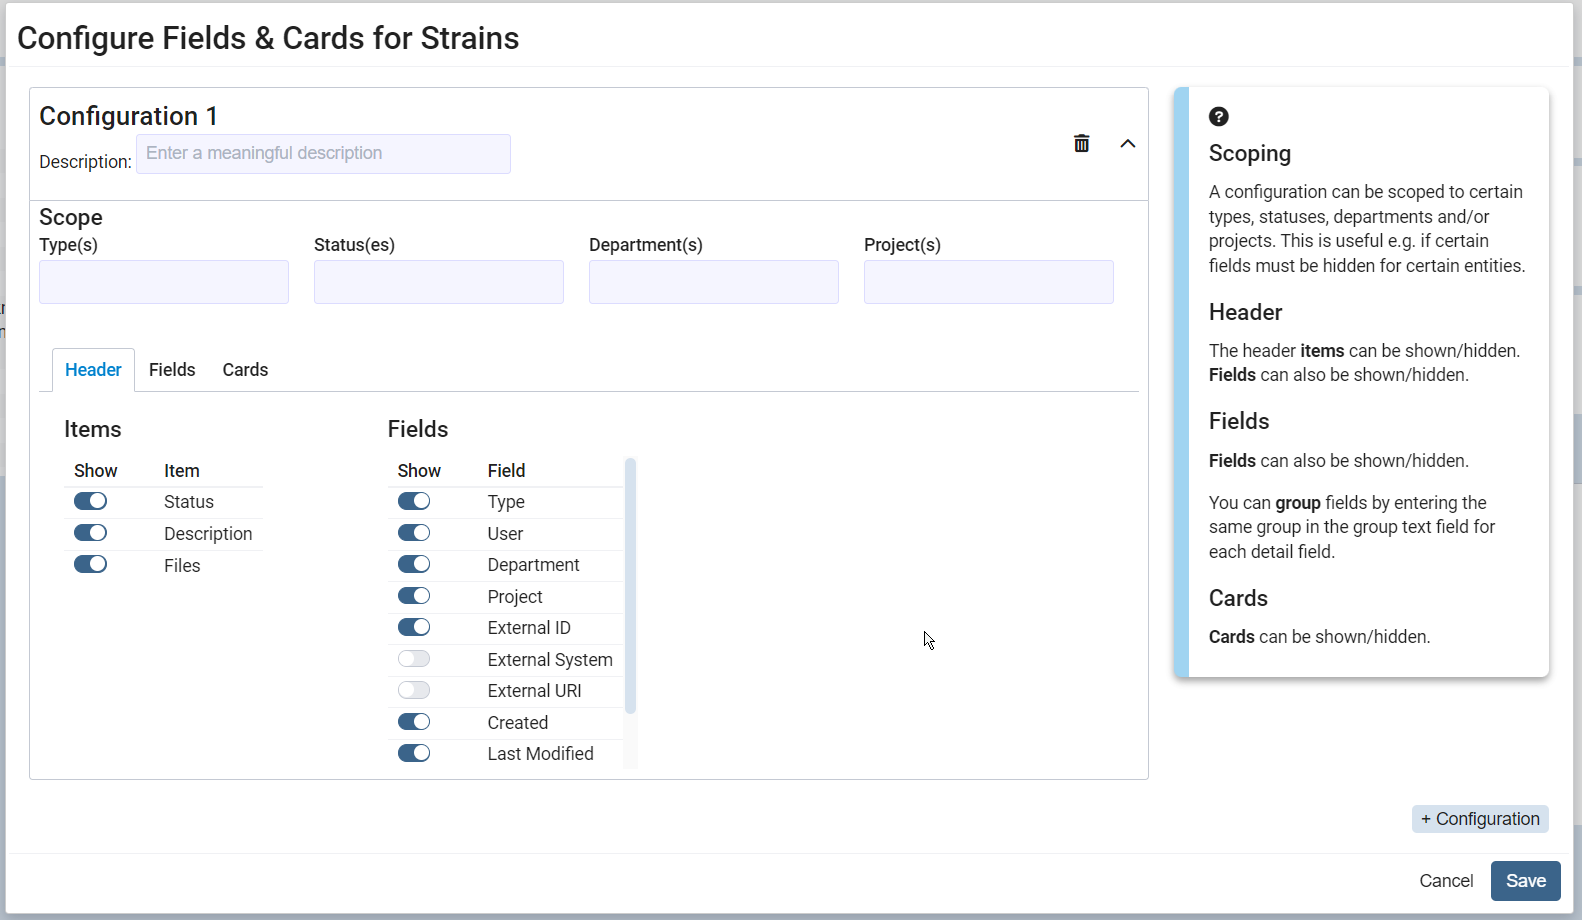Open the Department(s) scope selector

coord(714,282)
